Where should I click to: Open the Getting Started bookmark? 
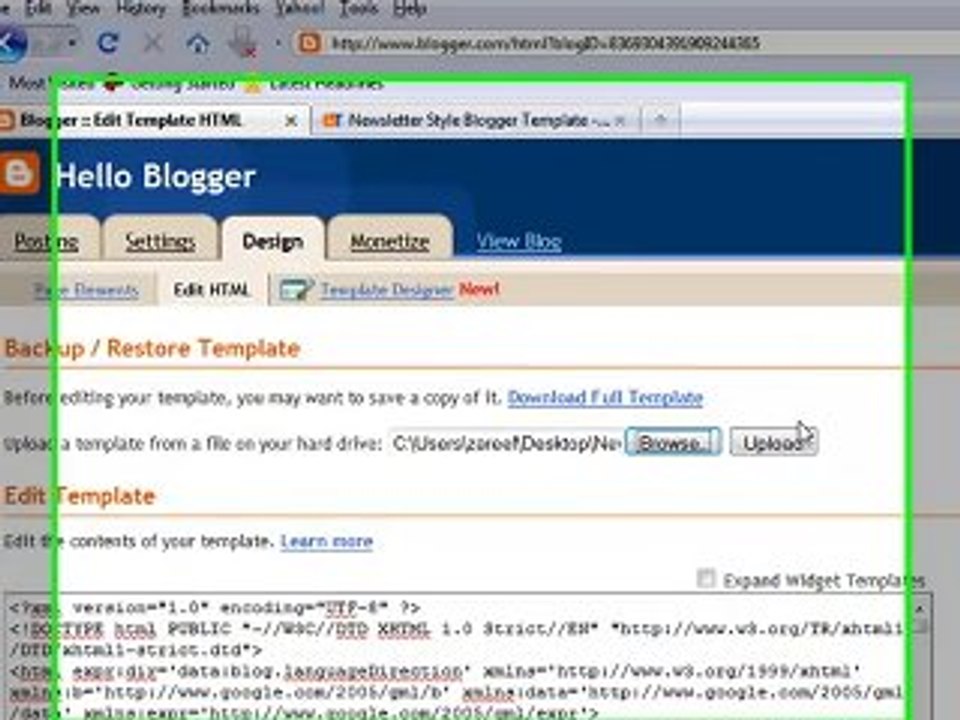point(170,84)
